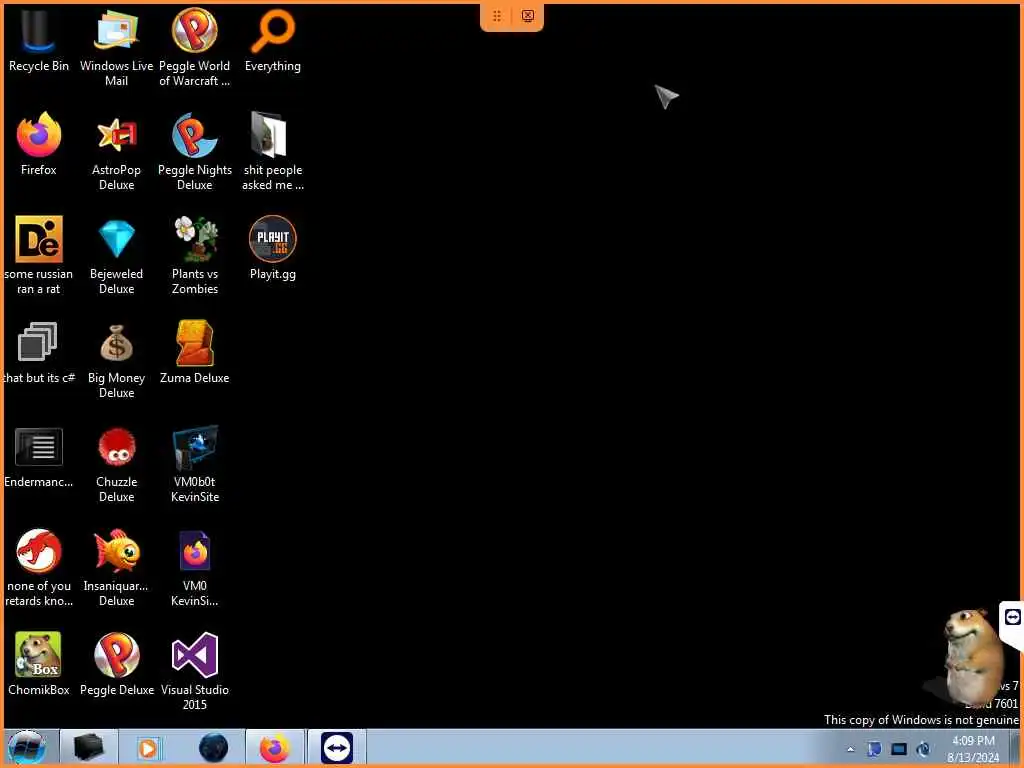The width and height of the screenshot is (1024, 768).
Task: Launch Windows Live Mail shortcut
Action: 116,48
